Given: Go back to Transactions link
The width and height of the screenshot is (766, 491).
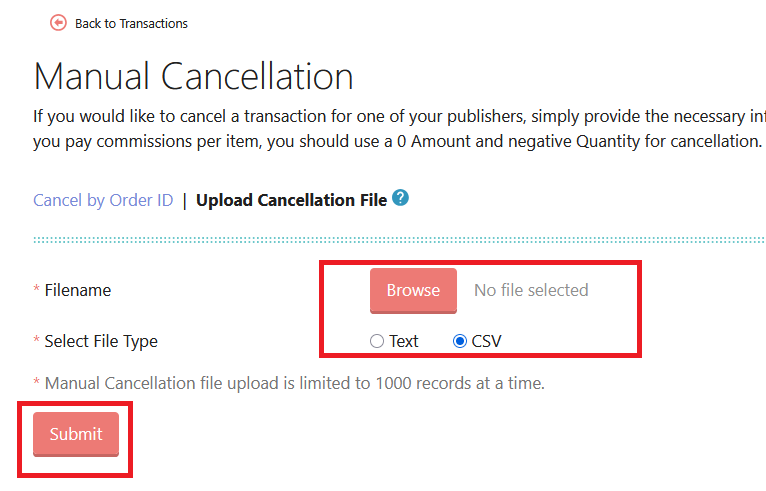Looking at the screenshot, I should point(131,23).
